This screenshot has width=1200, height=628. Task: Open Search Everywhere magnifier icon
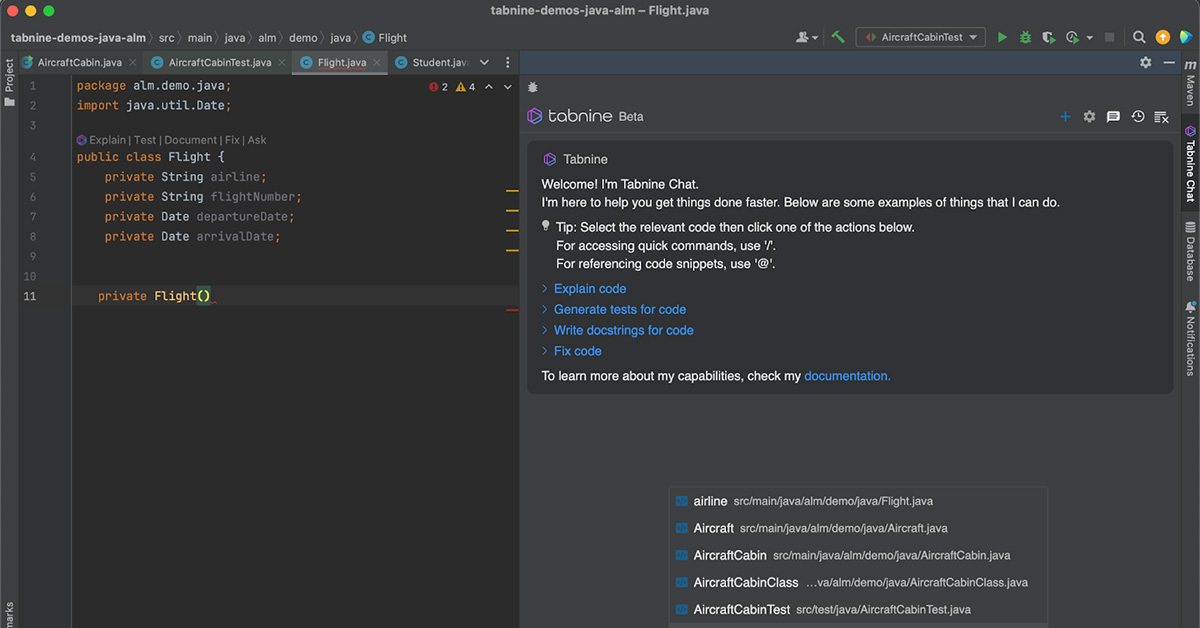[x=1139, y=37]
